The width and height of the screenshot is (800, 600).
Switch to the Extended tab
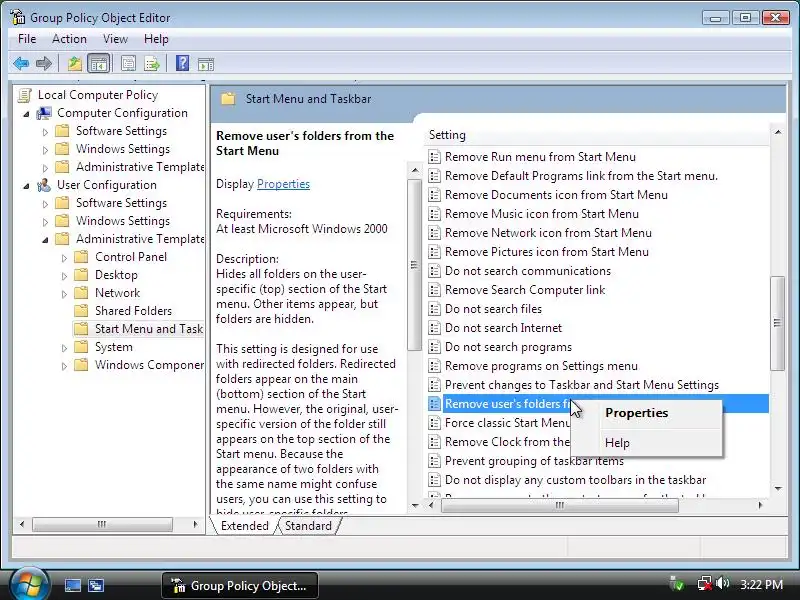point(244,526)
